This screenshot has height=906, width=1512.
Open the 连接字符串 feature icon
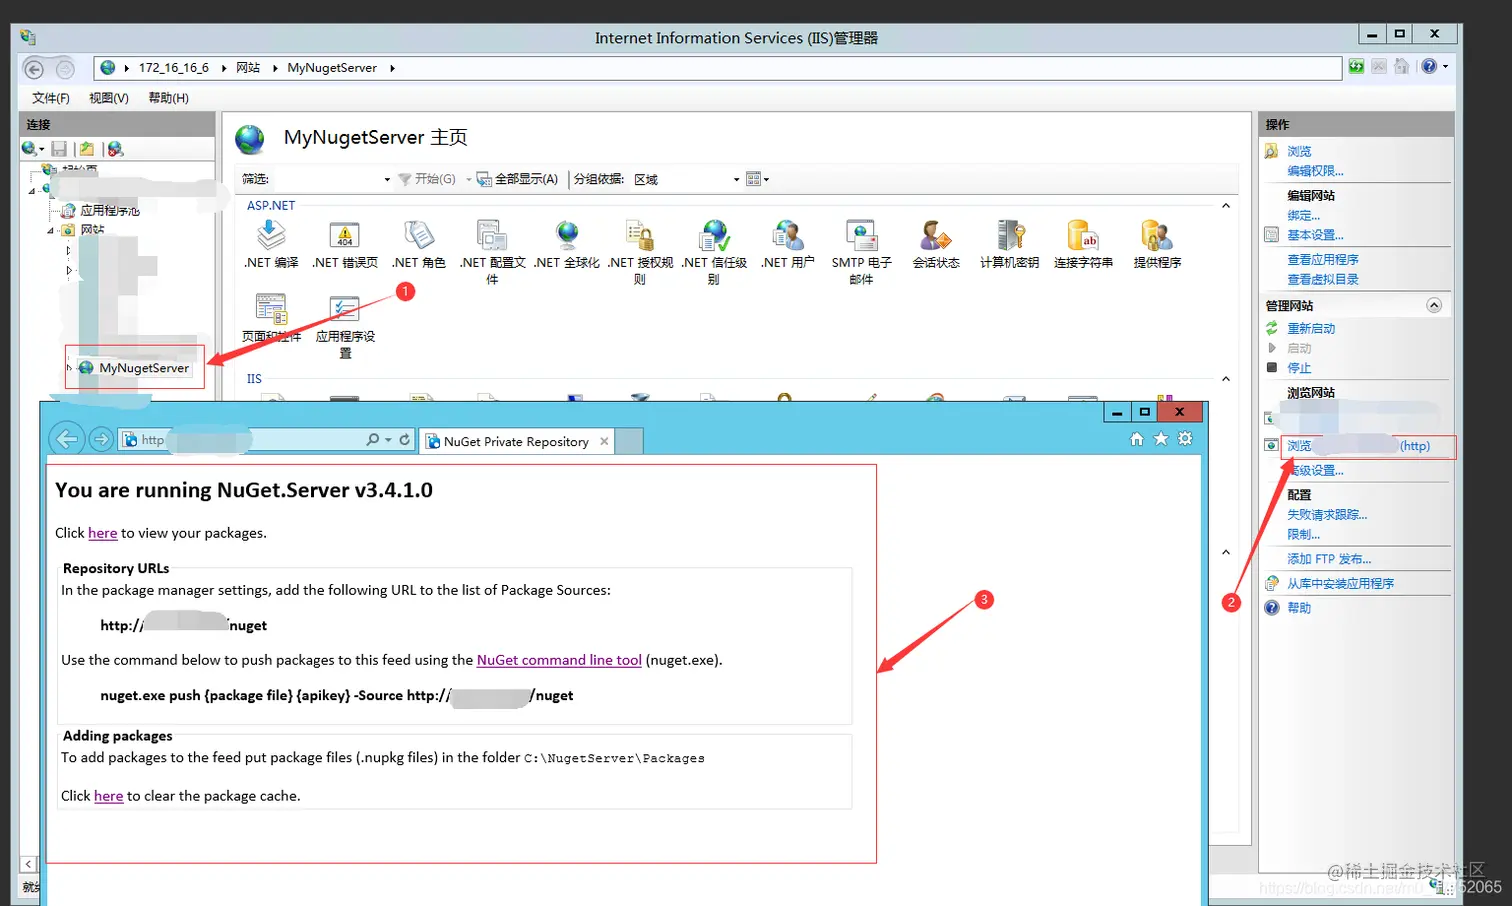(1083, 235)
